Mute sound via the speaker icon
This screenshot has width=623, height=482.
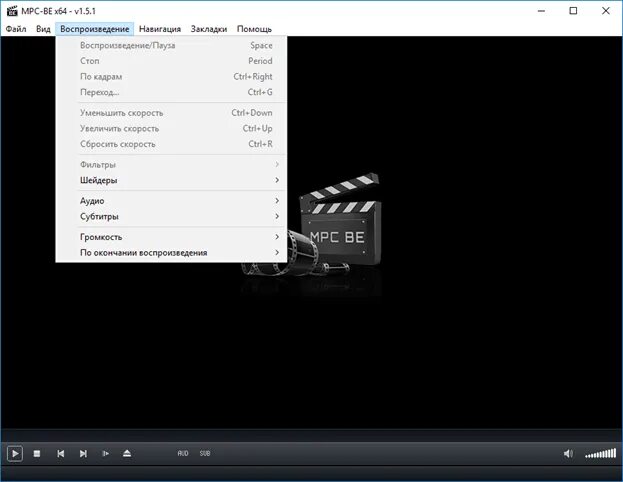point(568,453)
